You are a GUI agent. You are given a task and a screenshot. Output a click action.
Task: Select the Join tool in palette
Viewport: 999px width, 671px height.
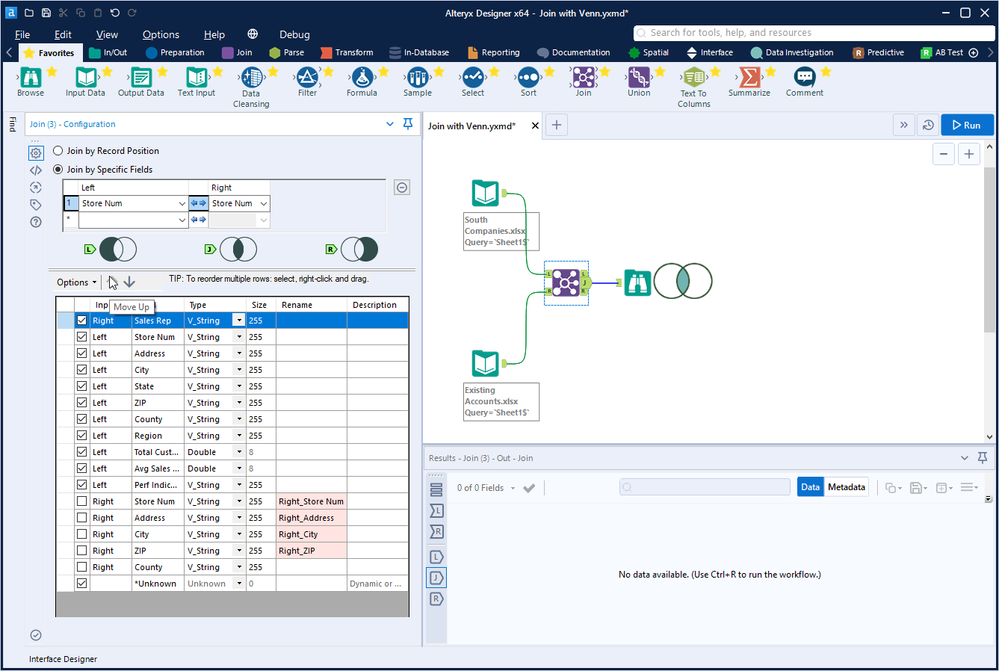pyautogui.click(x=584, y=78)
